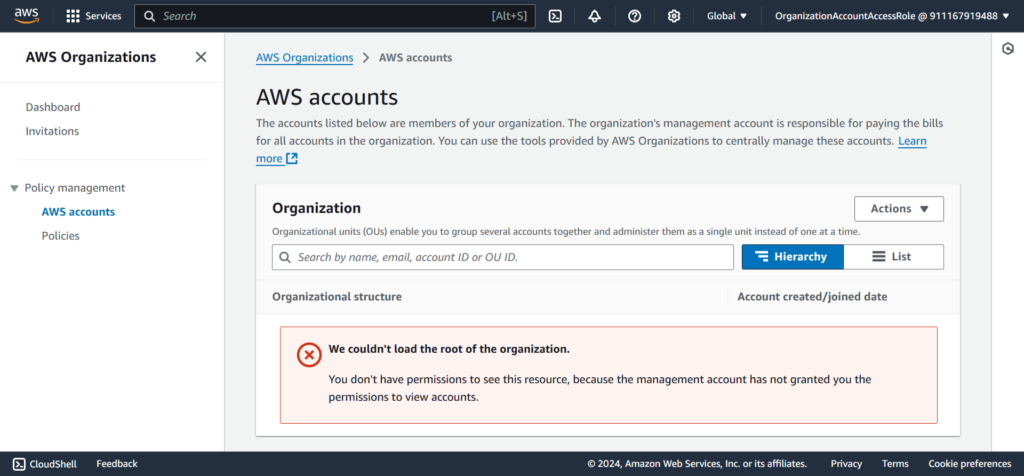Click the AWS logo home icon
Screen dimensions: 1024x476
click(x=26, y=16)
